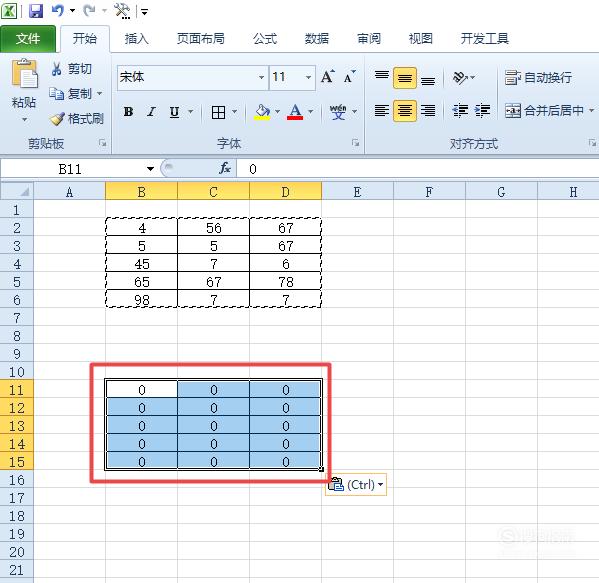Viewport: 599px width, 583px height.
Task: Open paste options (Ctrl) smart tag
Action: click(x=356, y=484)
